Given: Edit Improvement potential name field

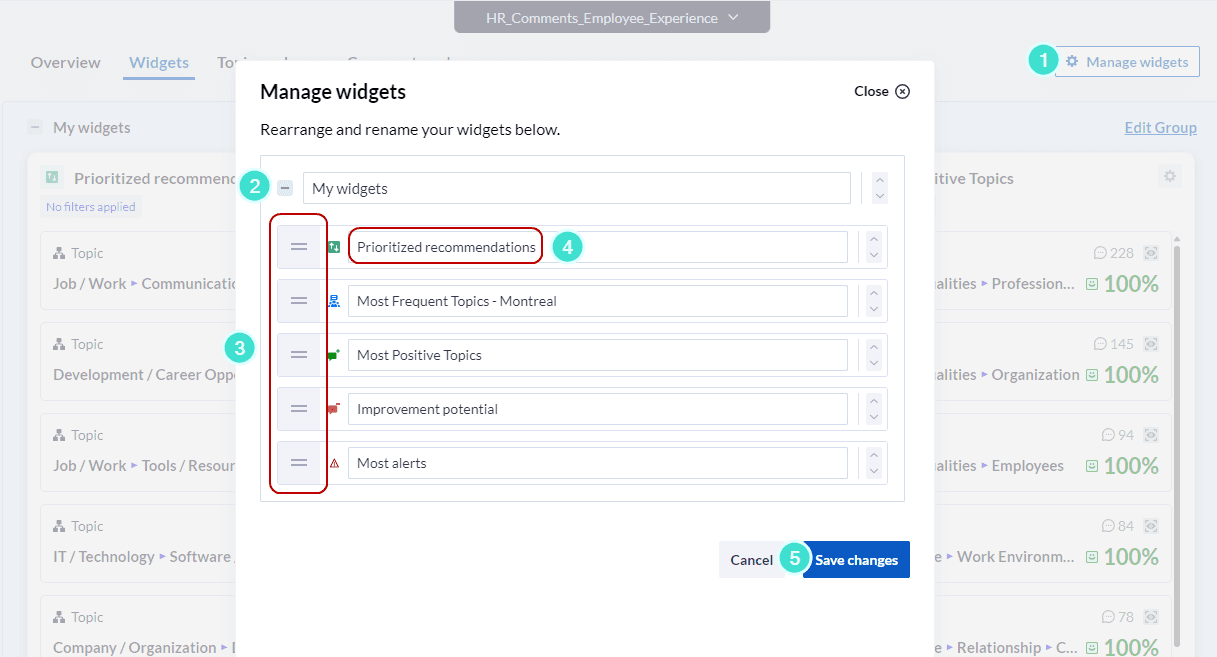Looking at the screenshot, I should (x=597, y=409).
